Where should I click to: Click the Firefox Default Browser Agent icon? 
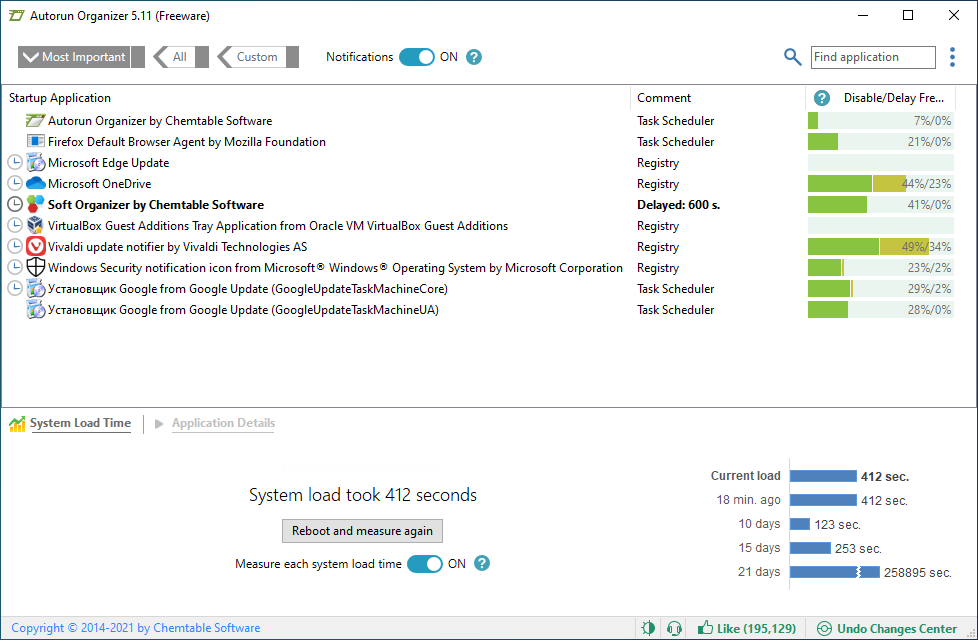click(36, 142)
